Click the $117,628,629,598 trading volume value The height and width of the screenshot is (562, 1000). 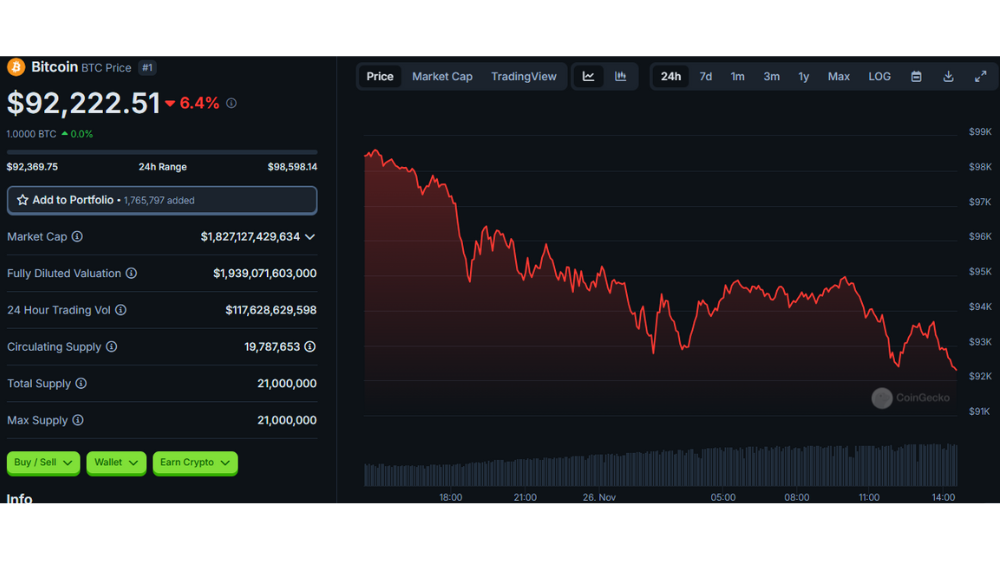(271, 310)
